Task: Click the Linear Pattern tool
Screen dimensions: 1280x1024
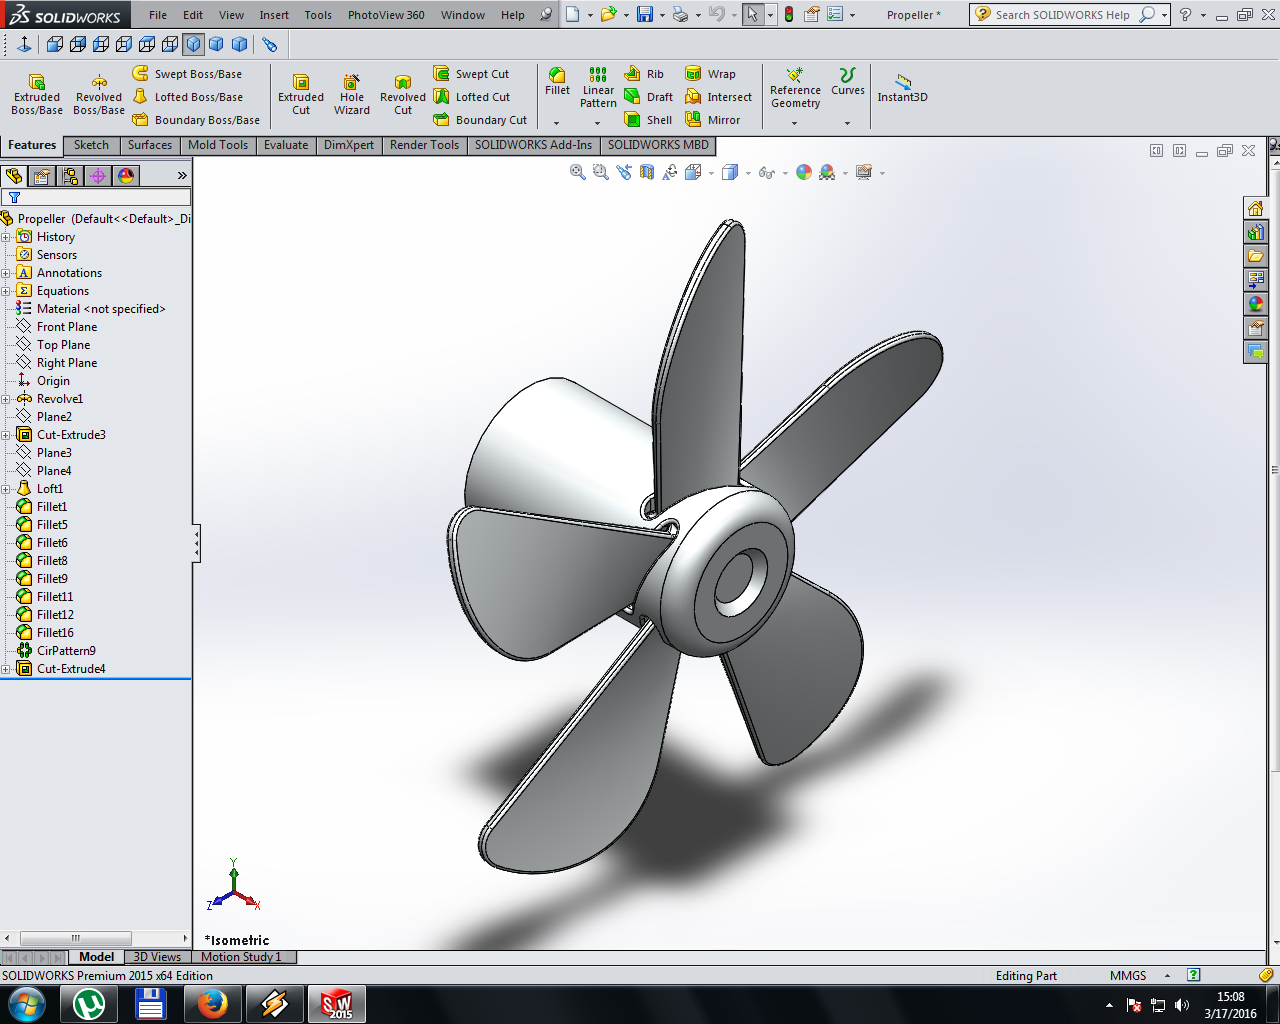Action: [598, 88]
